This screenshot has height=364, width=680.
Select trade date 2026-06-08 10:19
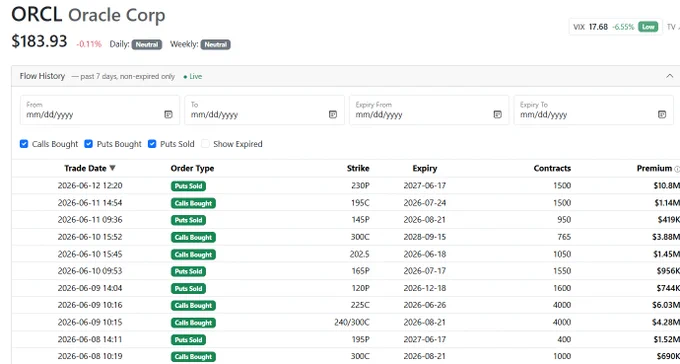pos(90,357)
